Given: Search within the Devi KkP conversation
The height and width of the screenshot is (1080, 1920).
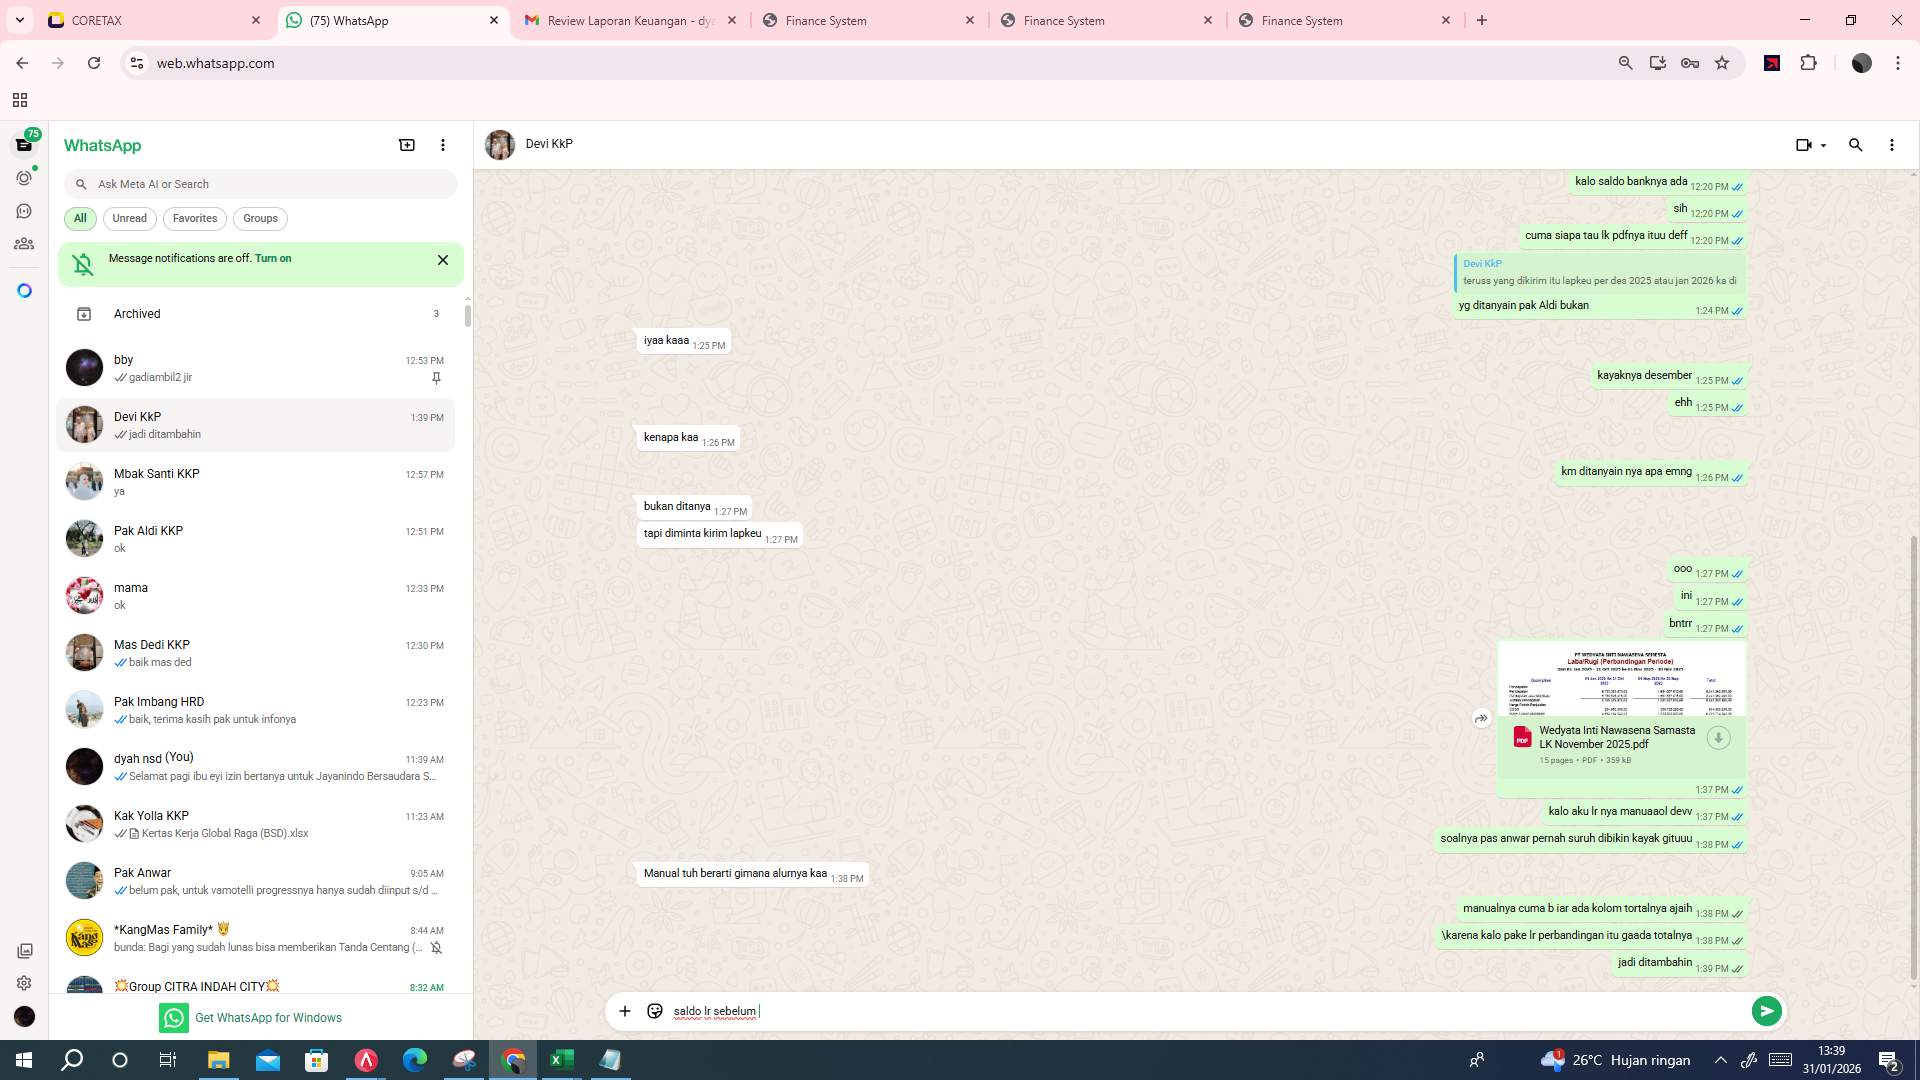Looking at the screenshot, I should pyautogui.click(x=1856, y=145).
